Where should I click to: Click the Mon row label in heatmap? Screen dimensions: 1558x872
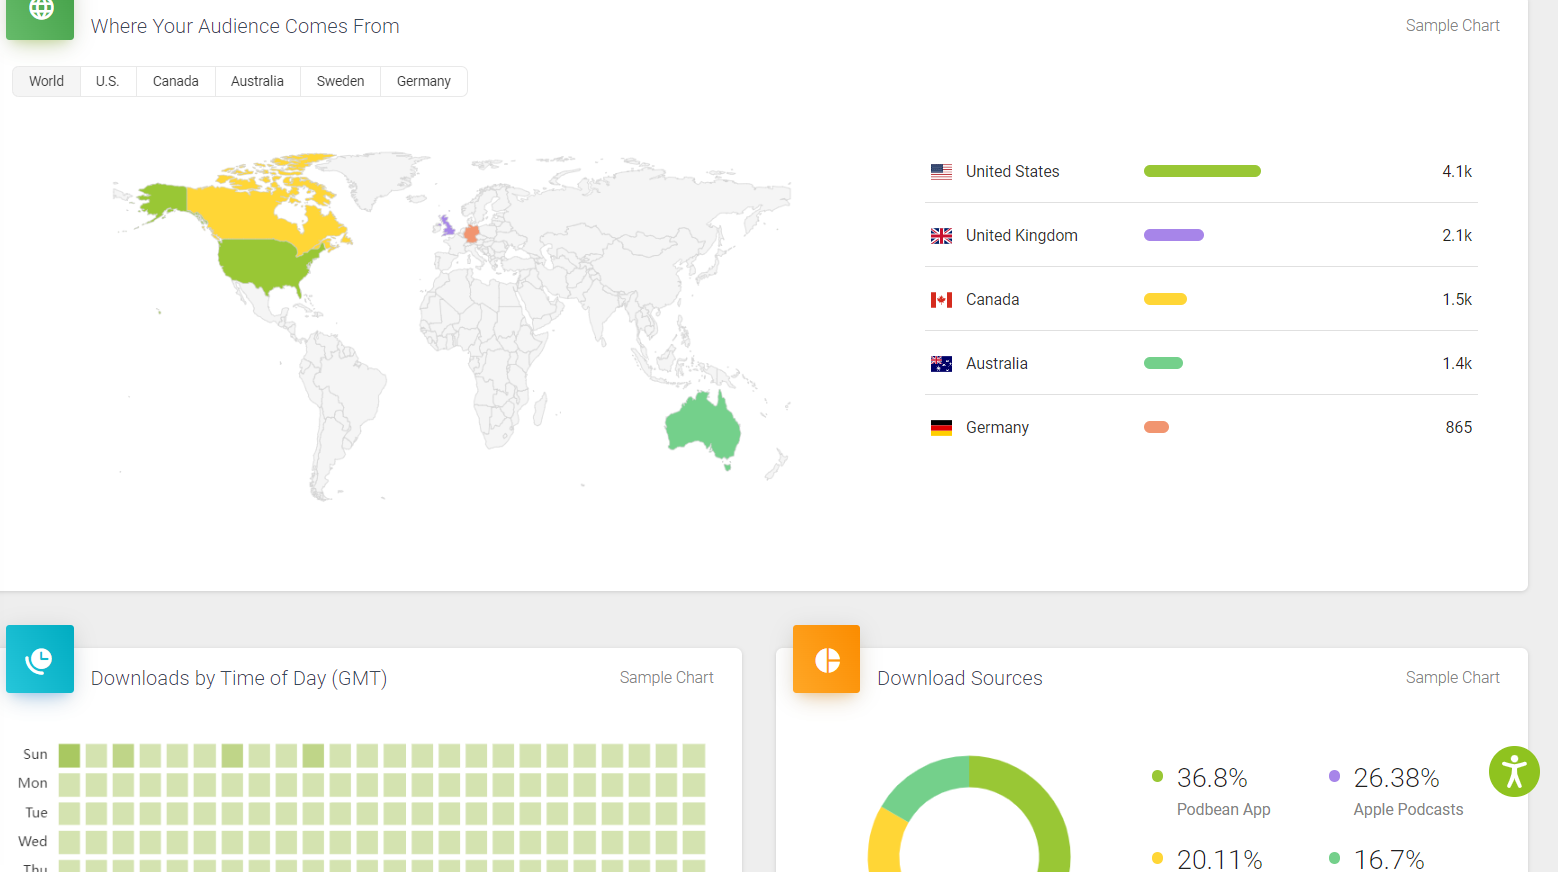[x=33, y=783]
